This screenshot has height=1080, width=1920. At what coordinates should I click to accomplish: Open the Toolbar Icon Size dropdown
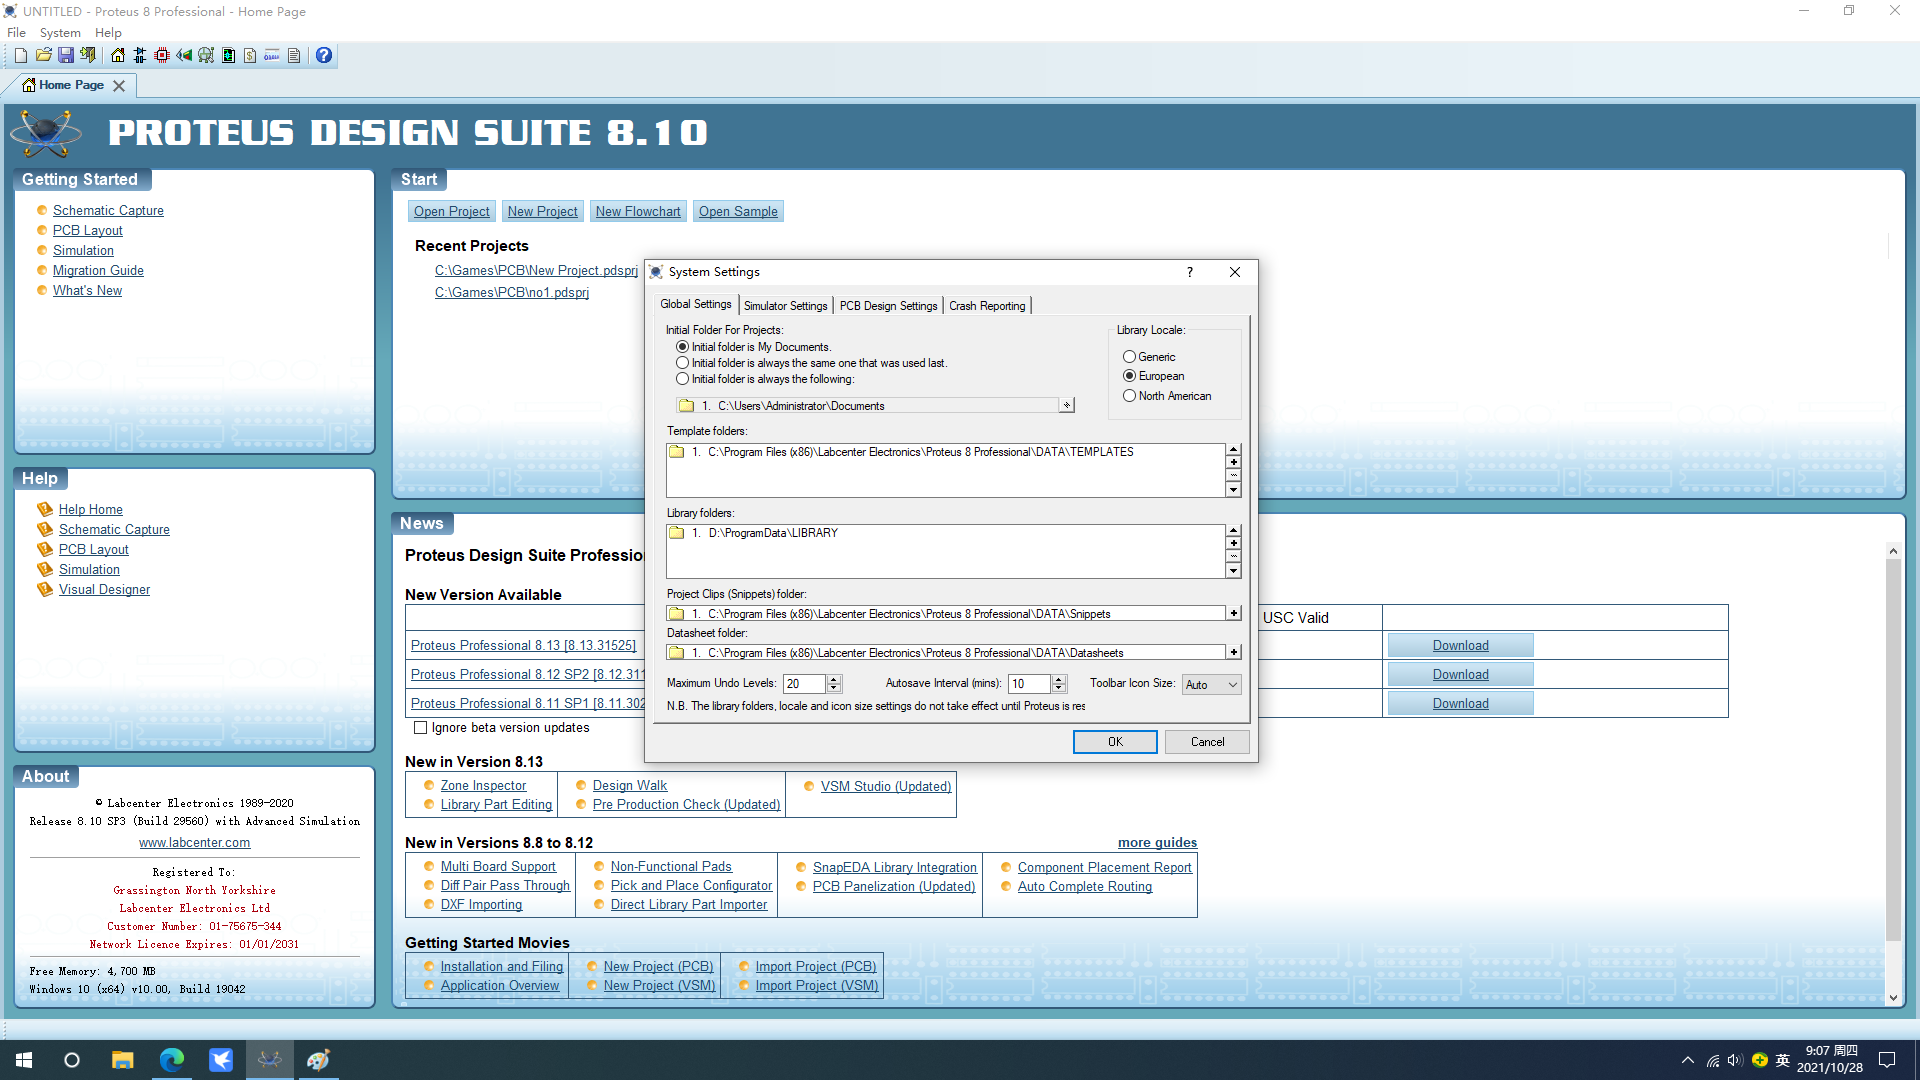point(1211,684)
